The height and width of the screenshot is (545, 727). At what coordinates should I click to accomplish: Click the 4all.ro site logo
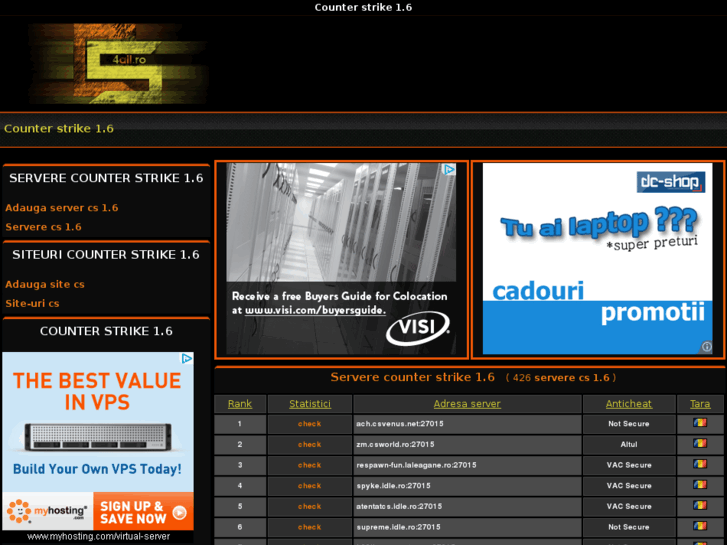point(118,64)
